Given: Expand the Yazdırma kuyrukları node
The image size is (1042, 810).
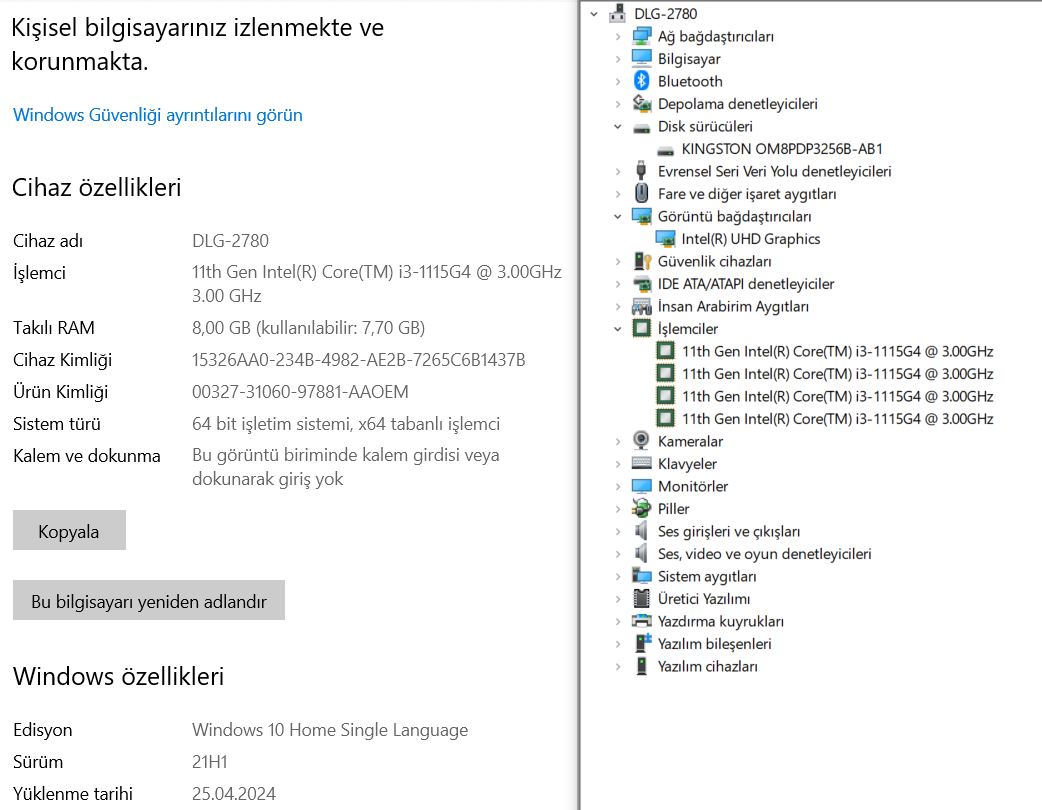Looking at the screenshot, I should (x=617, y=621).
